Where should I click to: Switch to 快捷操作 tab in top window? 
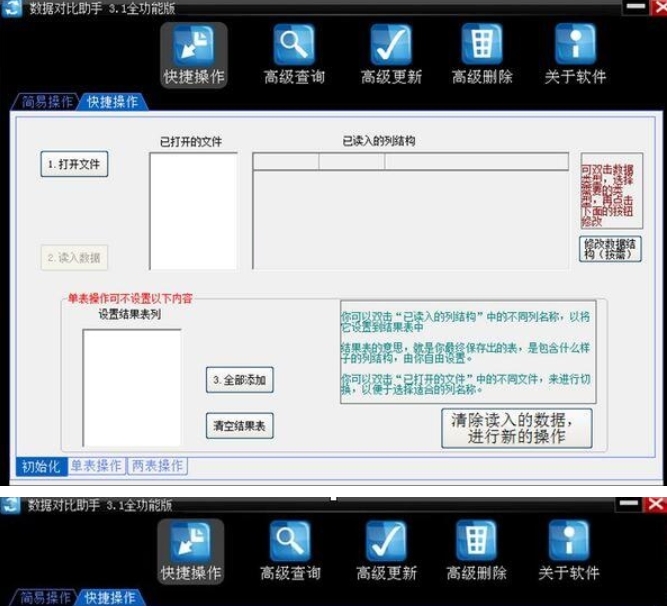(112, 102)
